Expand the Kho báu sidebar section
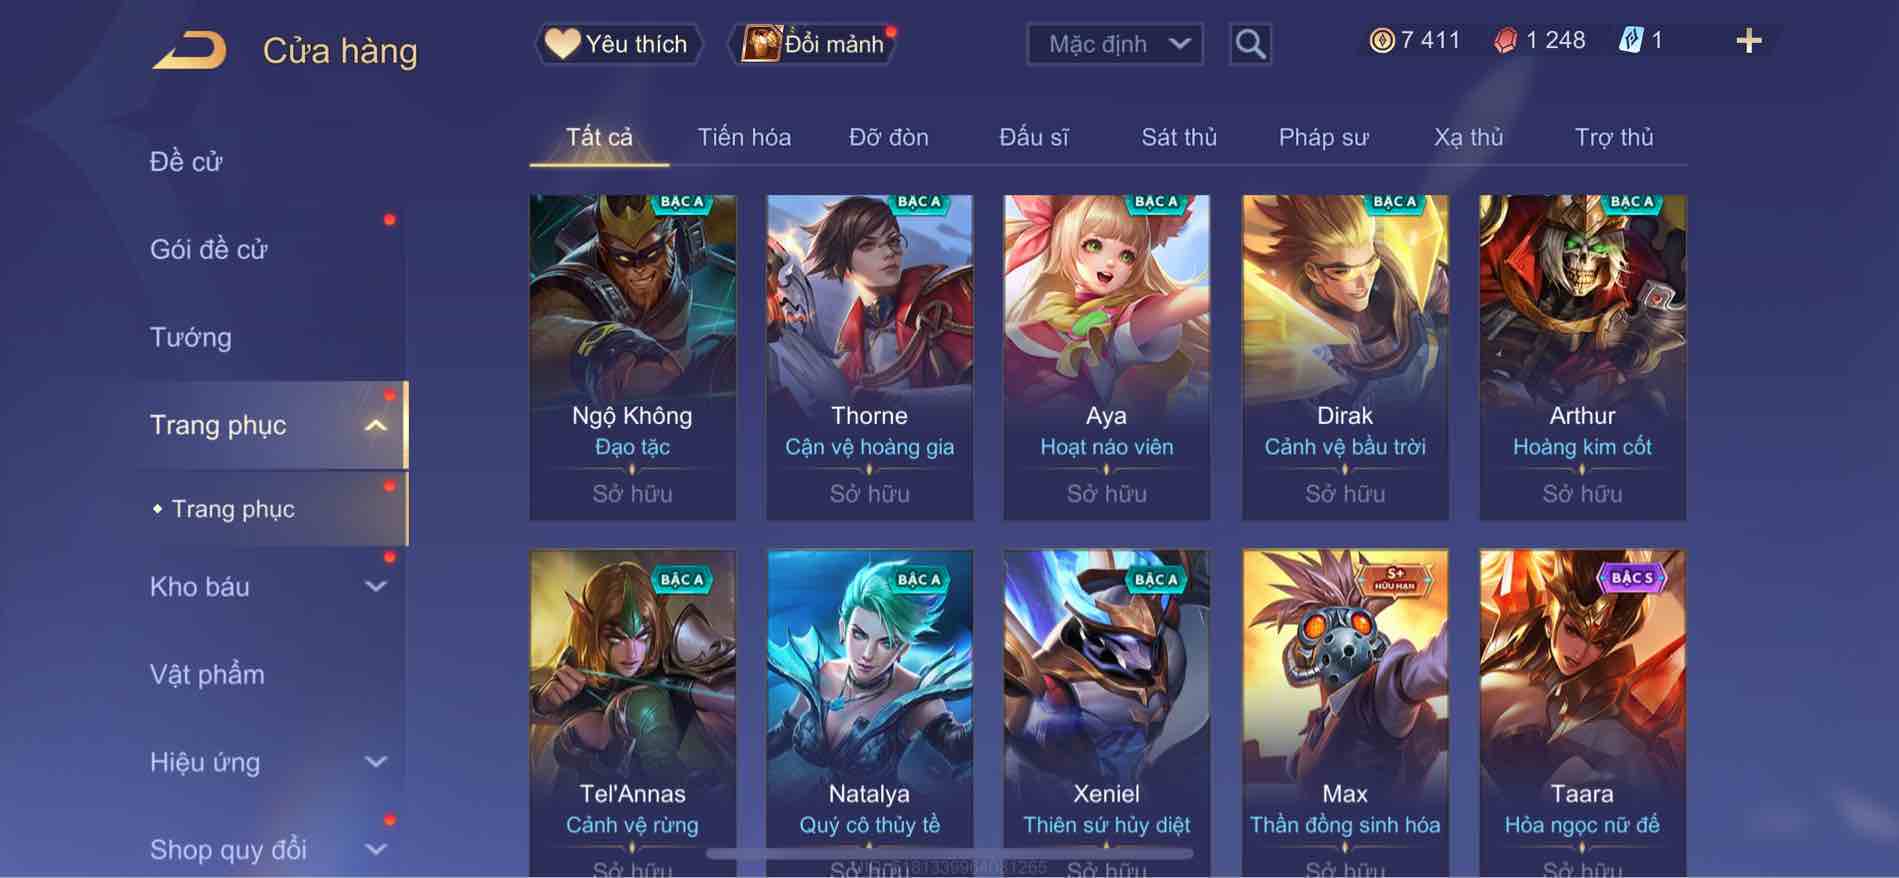This screenshot has width=1899, height=878. (376, 587)
